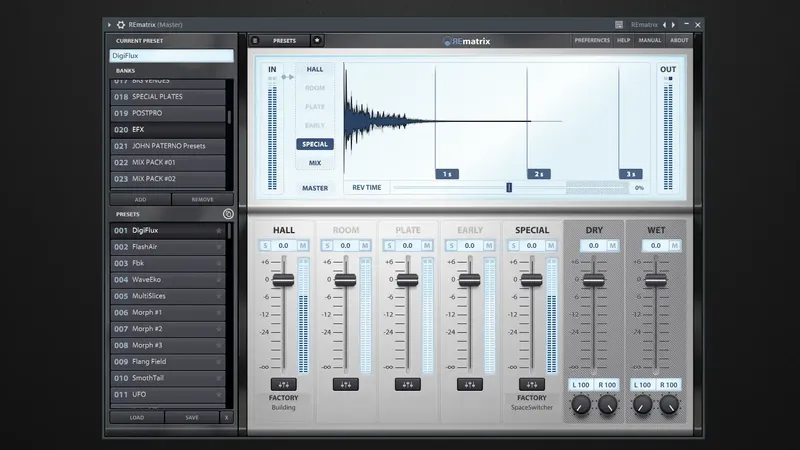
Task: Click the WET R 100 pan value
Action: [x=668, y=385]
